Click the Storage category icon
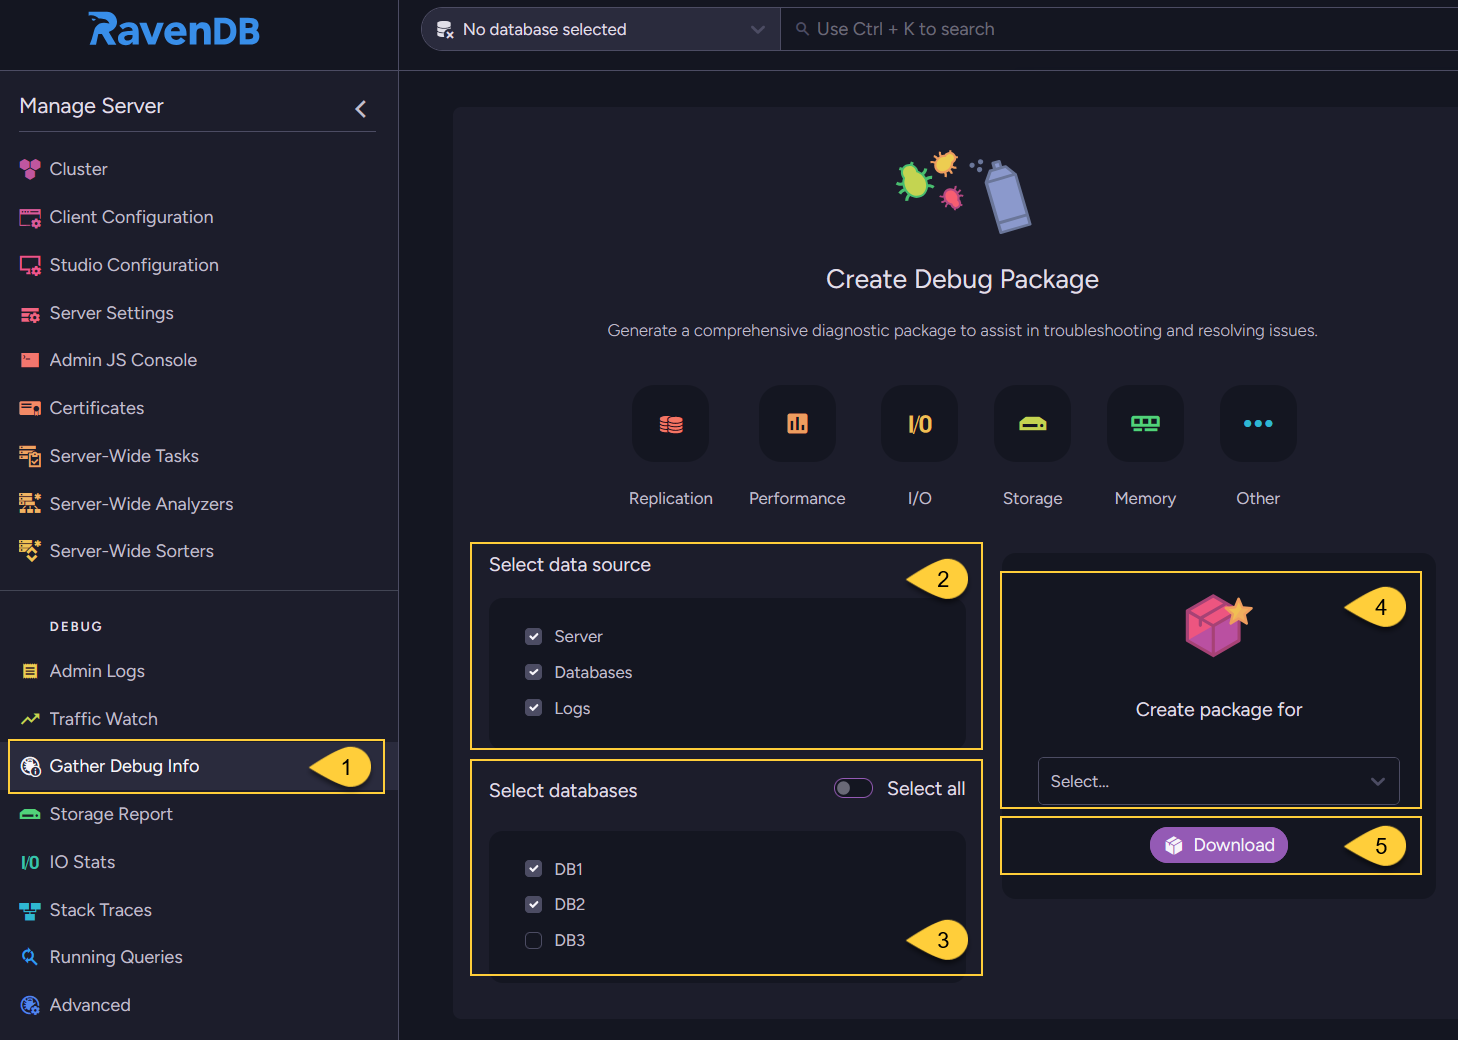This screenshot has width=1458, height=1040. 1033,424
